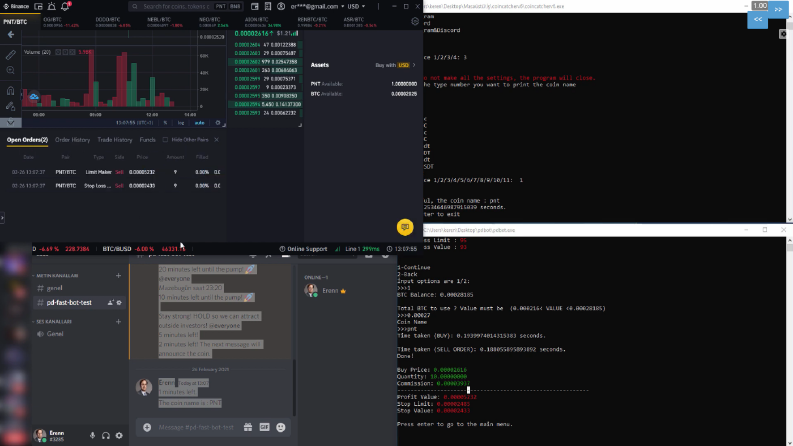793x446 pixels.
Task: Click the blue << button in console window
Action: (758, 20)
